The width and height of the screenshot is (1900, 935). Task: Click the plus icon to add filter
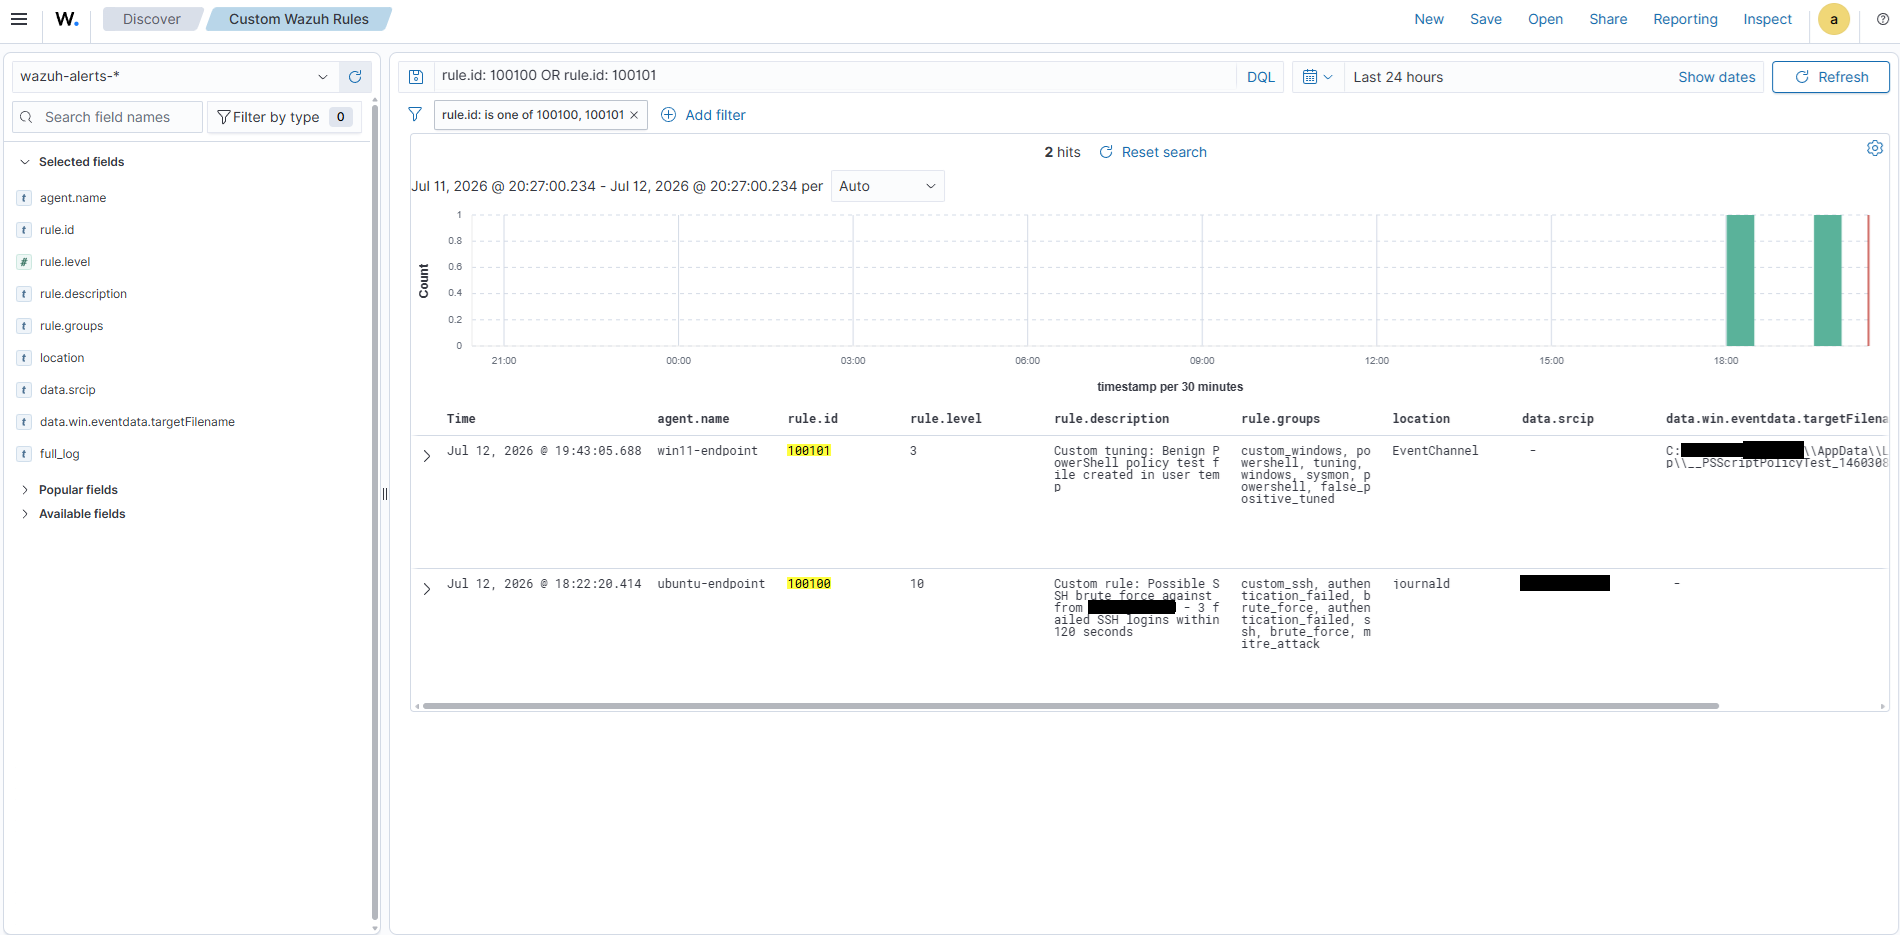click(669, 115)
